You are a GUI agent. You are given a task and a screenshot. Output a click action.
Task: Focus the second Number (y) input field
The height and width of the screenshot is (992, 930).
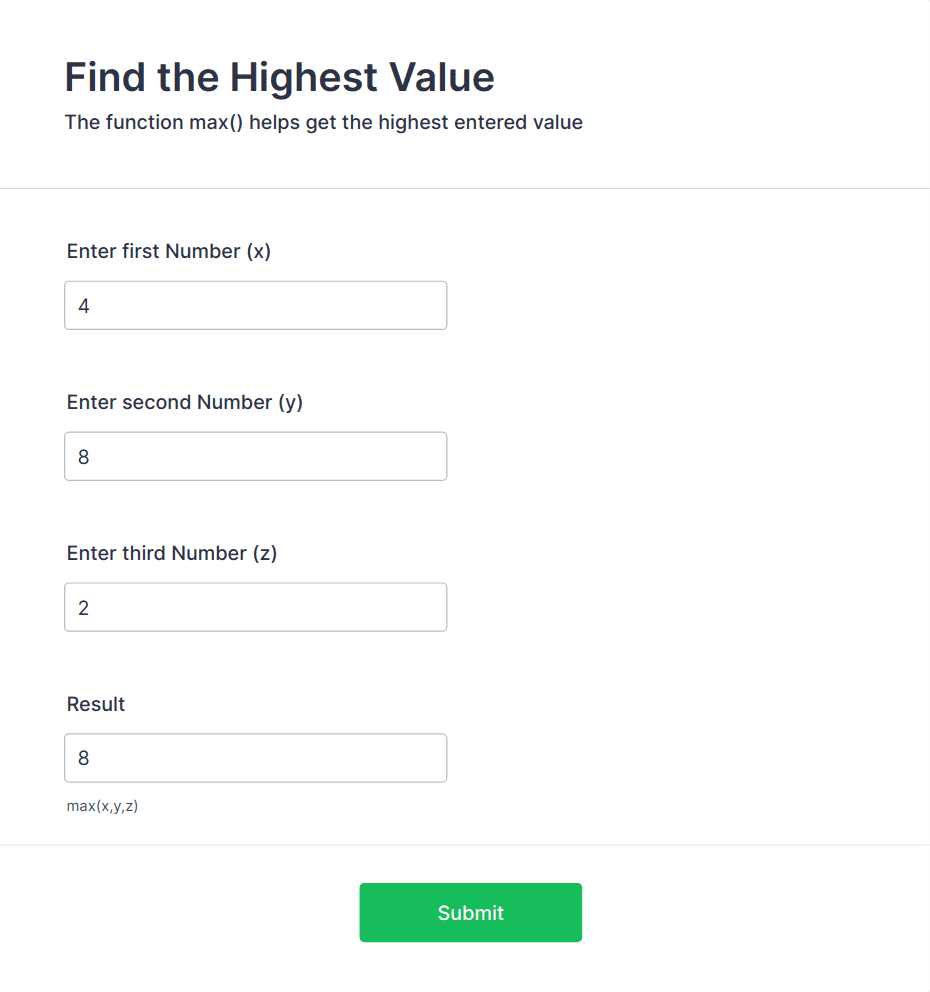pyautogui.click(x=256, y=456)
